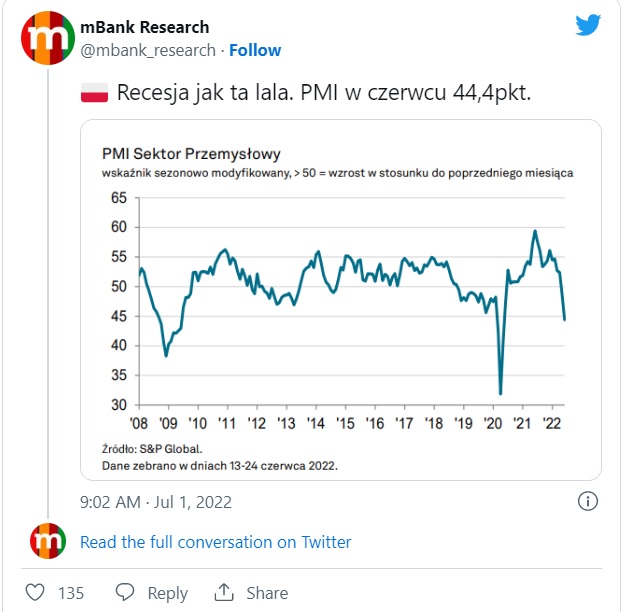629x612 pixels.
Task: Click the reply speech bubble icon
Action: (x=125, y=592)
